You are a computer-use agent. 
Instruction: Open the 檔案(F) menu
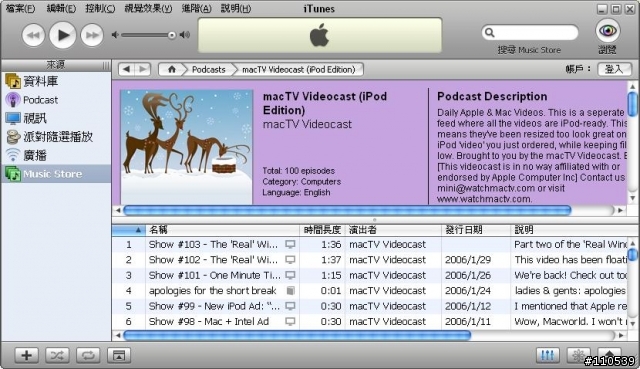[20, 9]
